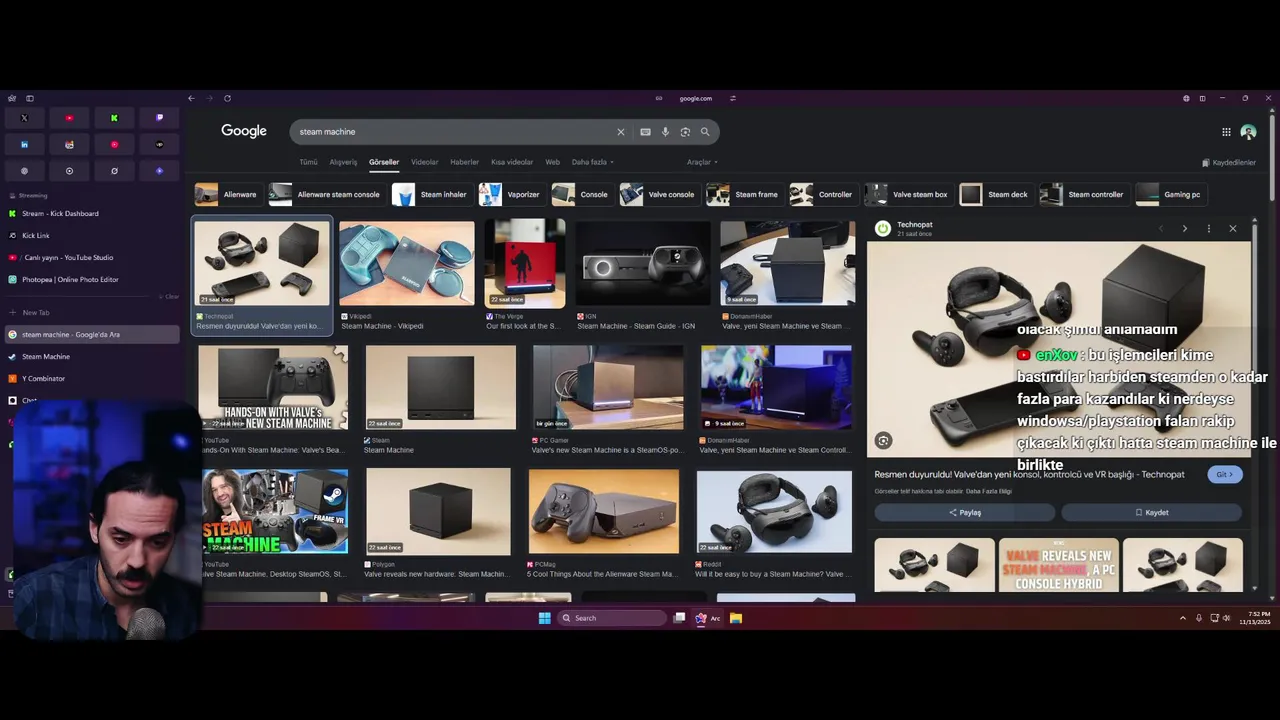Open split view icon in title bar
Viewport: 1280px width, 720px height.
(x=1202, y=98)
